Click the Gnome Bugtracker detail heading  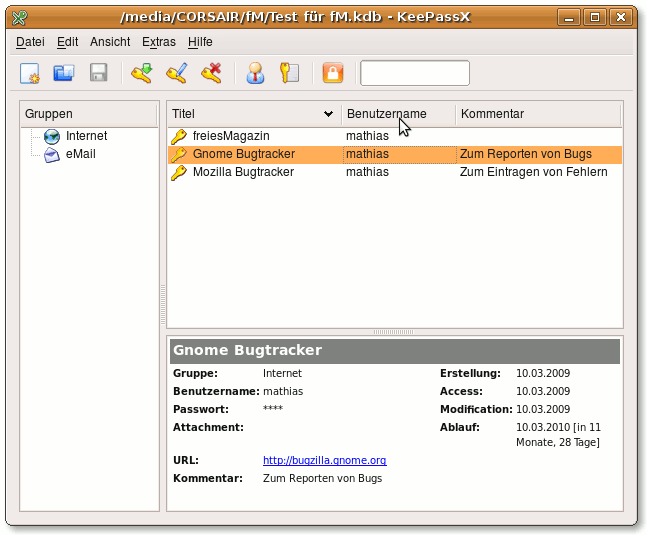coord(248,350)
